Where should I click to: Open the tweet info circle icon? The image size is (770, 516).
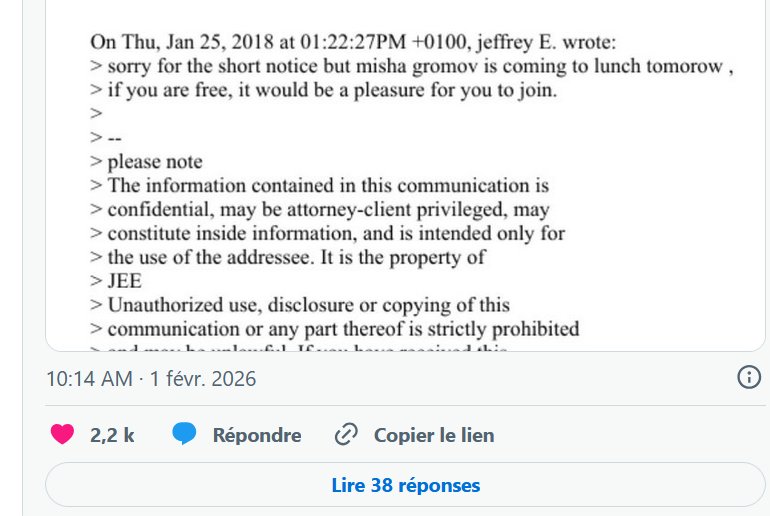(749, 379)
